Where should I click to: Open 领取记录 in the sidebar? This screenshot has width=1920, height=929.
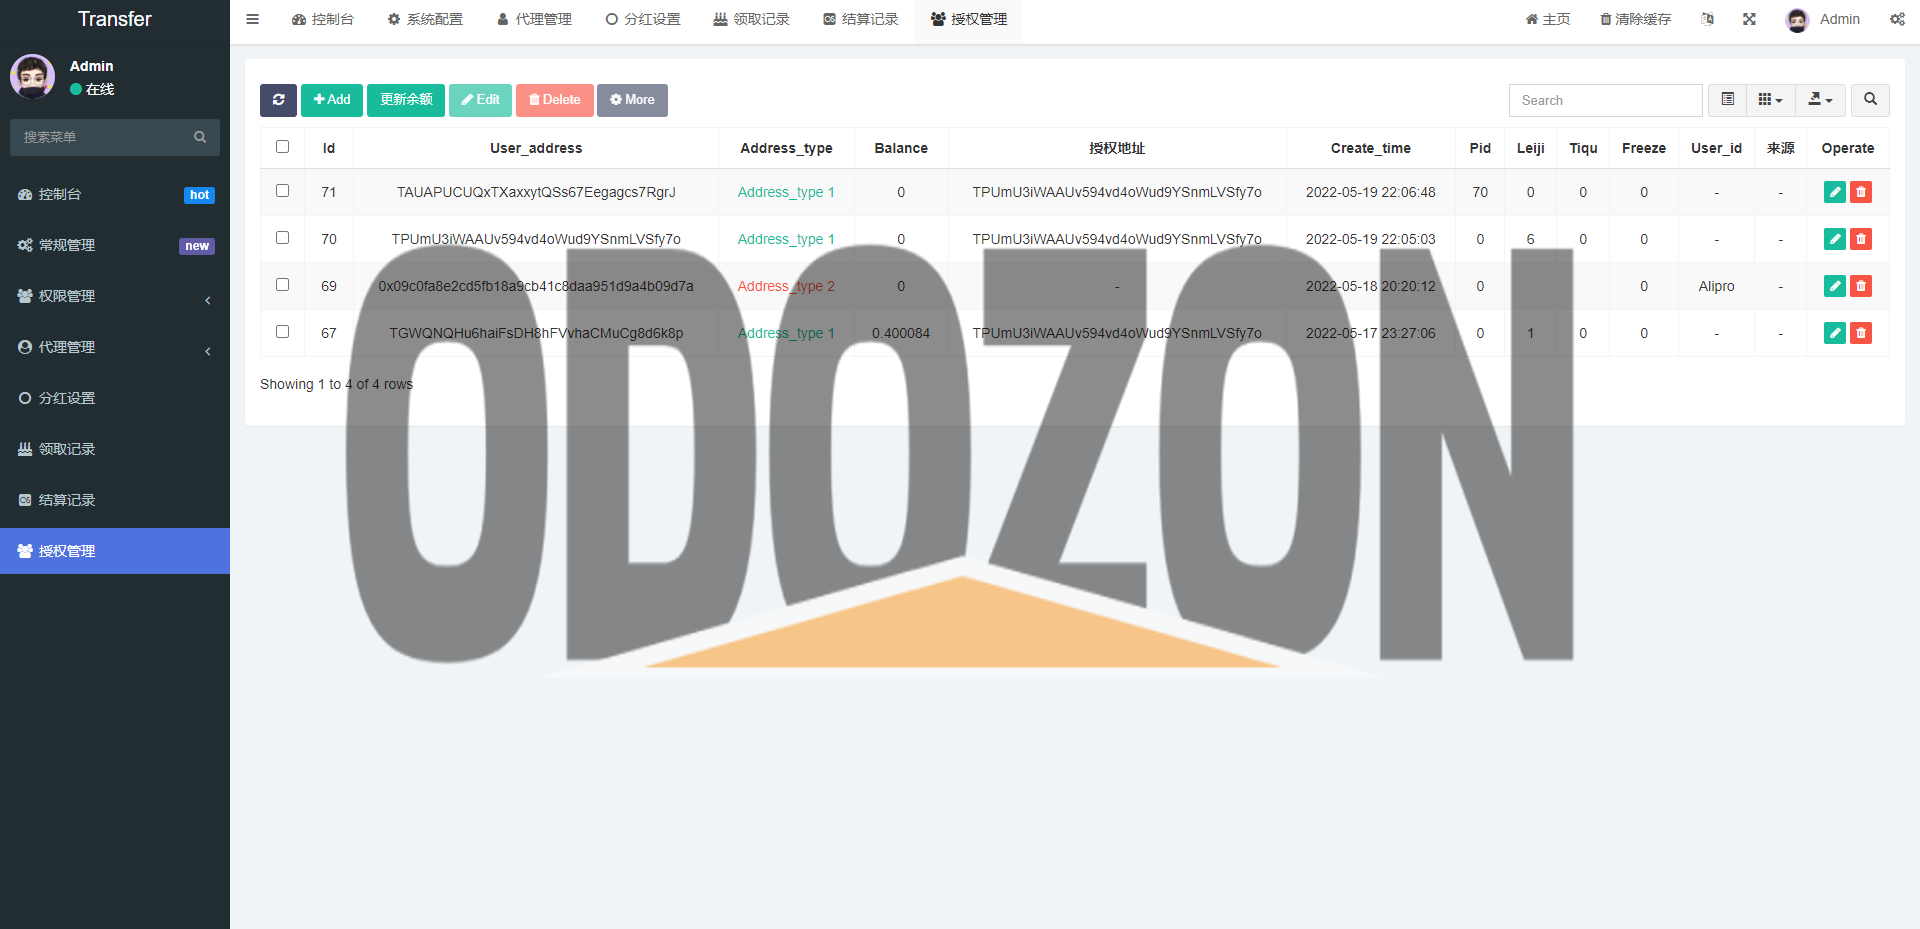[x=115, y=449]
